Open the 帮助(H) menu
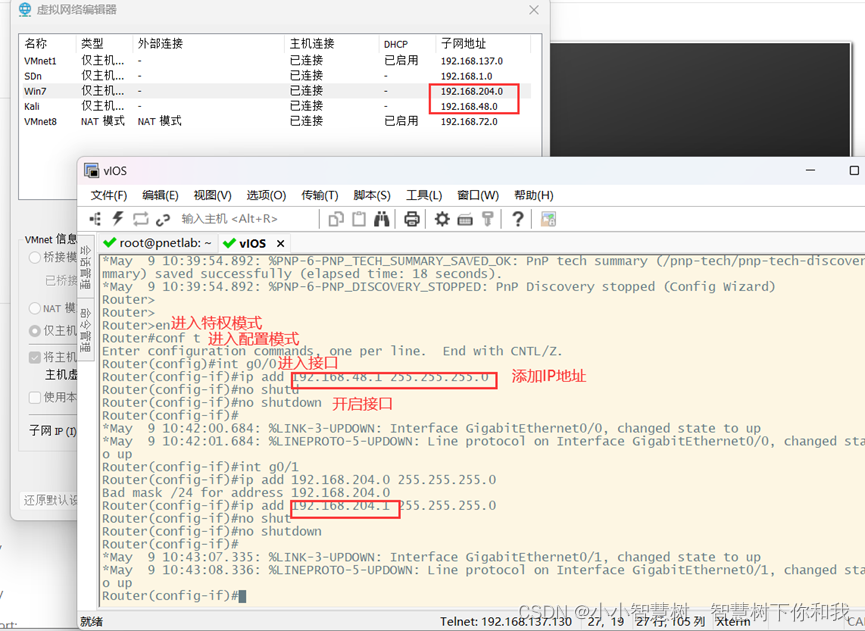Viewport: 865px width, 631px height. tap(533, 195)
